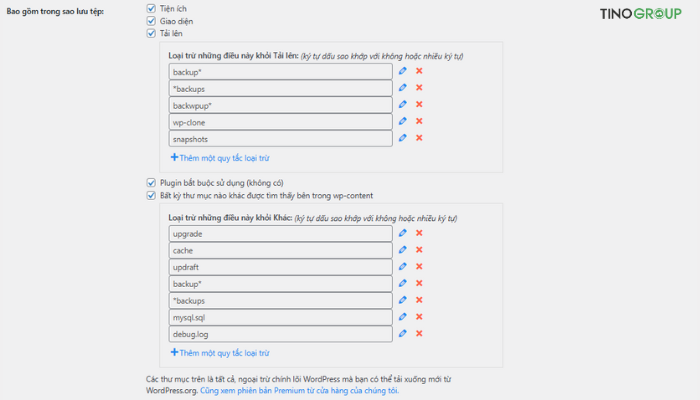Click the wp-clone rule text field

(280, 122)
